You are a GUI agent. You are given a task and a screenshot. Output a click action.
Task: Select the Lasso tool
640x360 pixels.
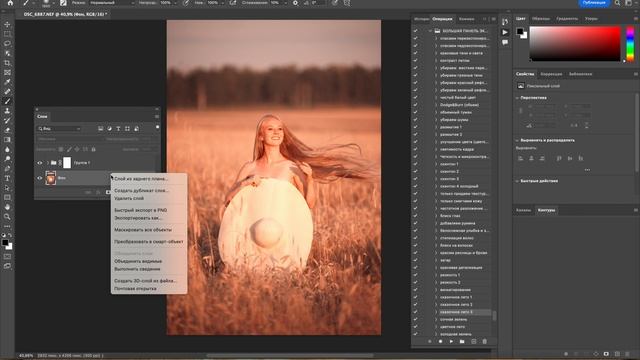[x=7, y=44]
